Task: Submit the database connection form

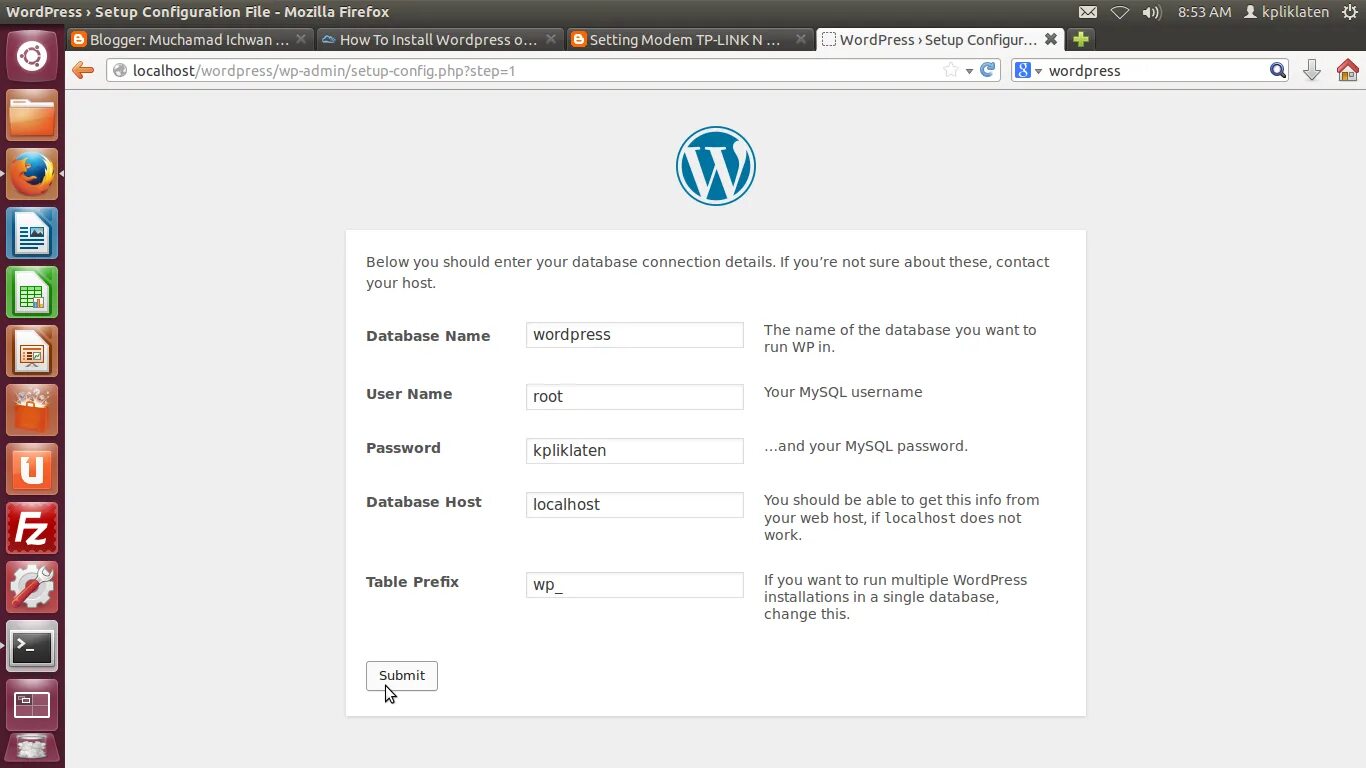Action: pos(402,676)
